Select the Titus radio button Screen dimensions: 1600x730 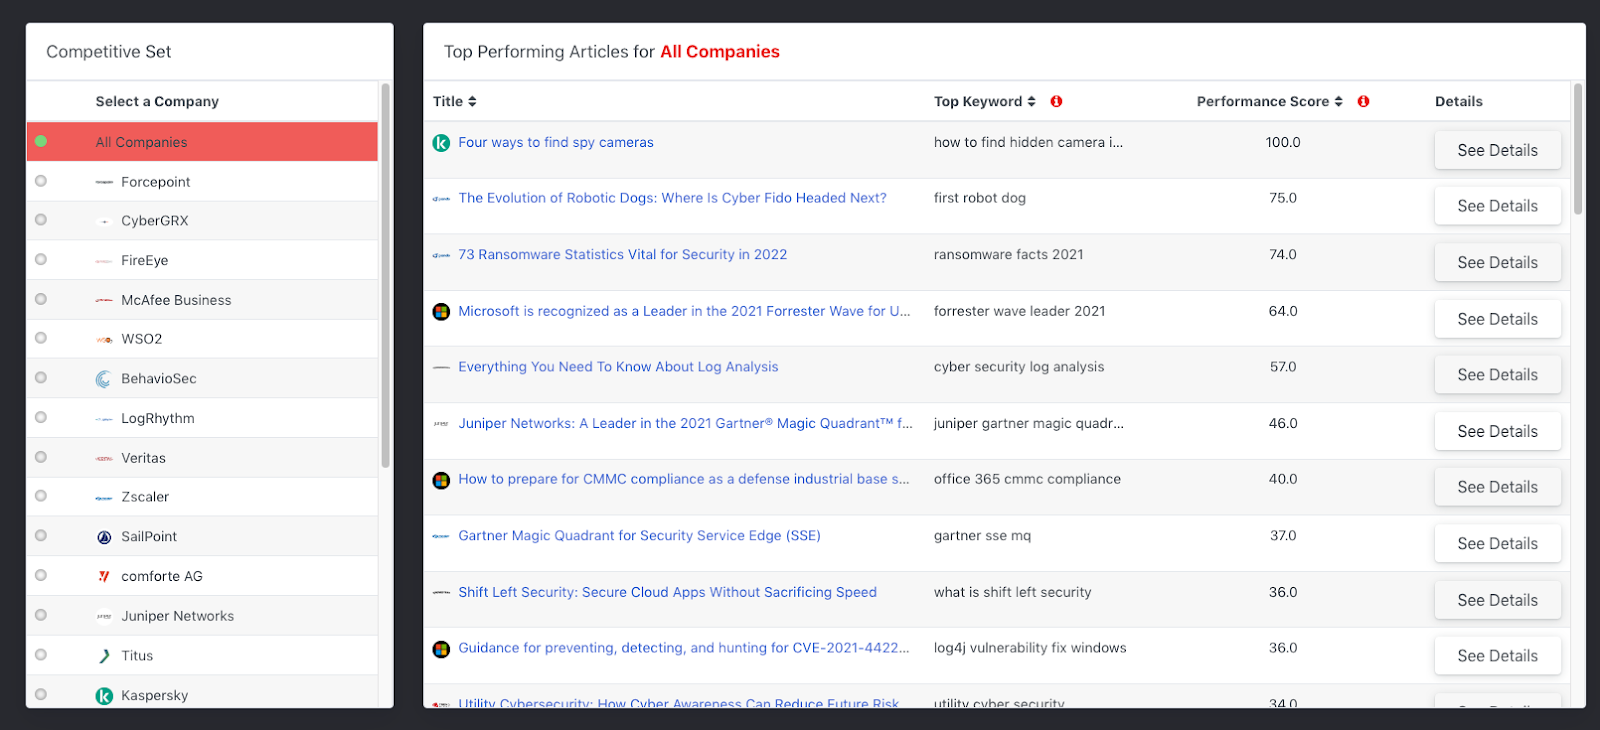click(x=41, y=655)
